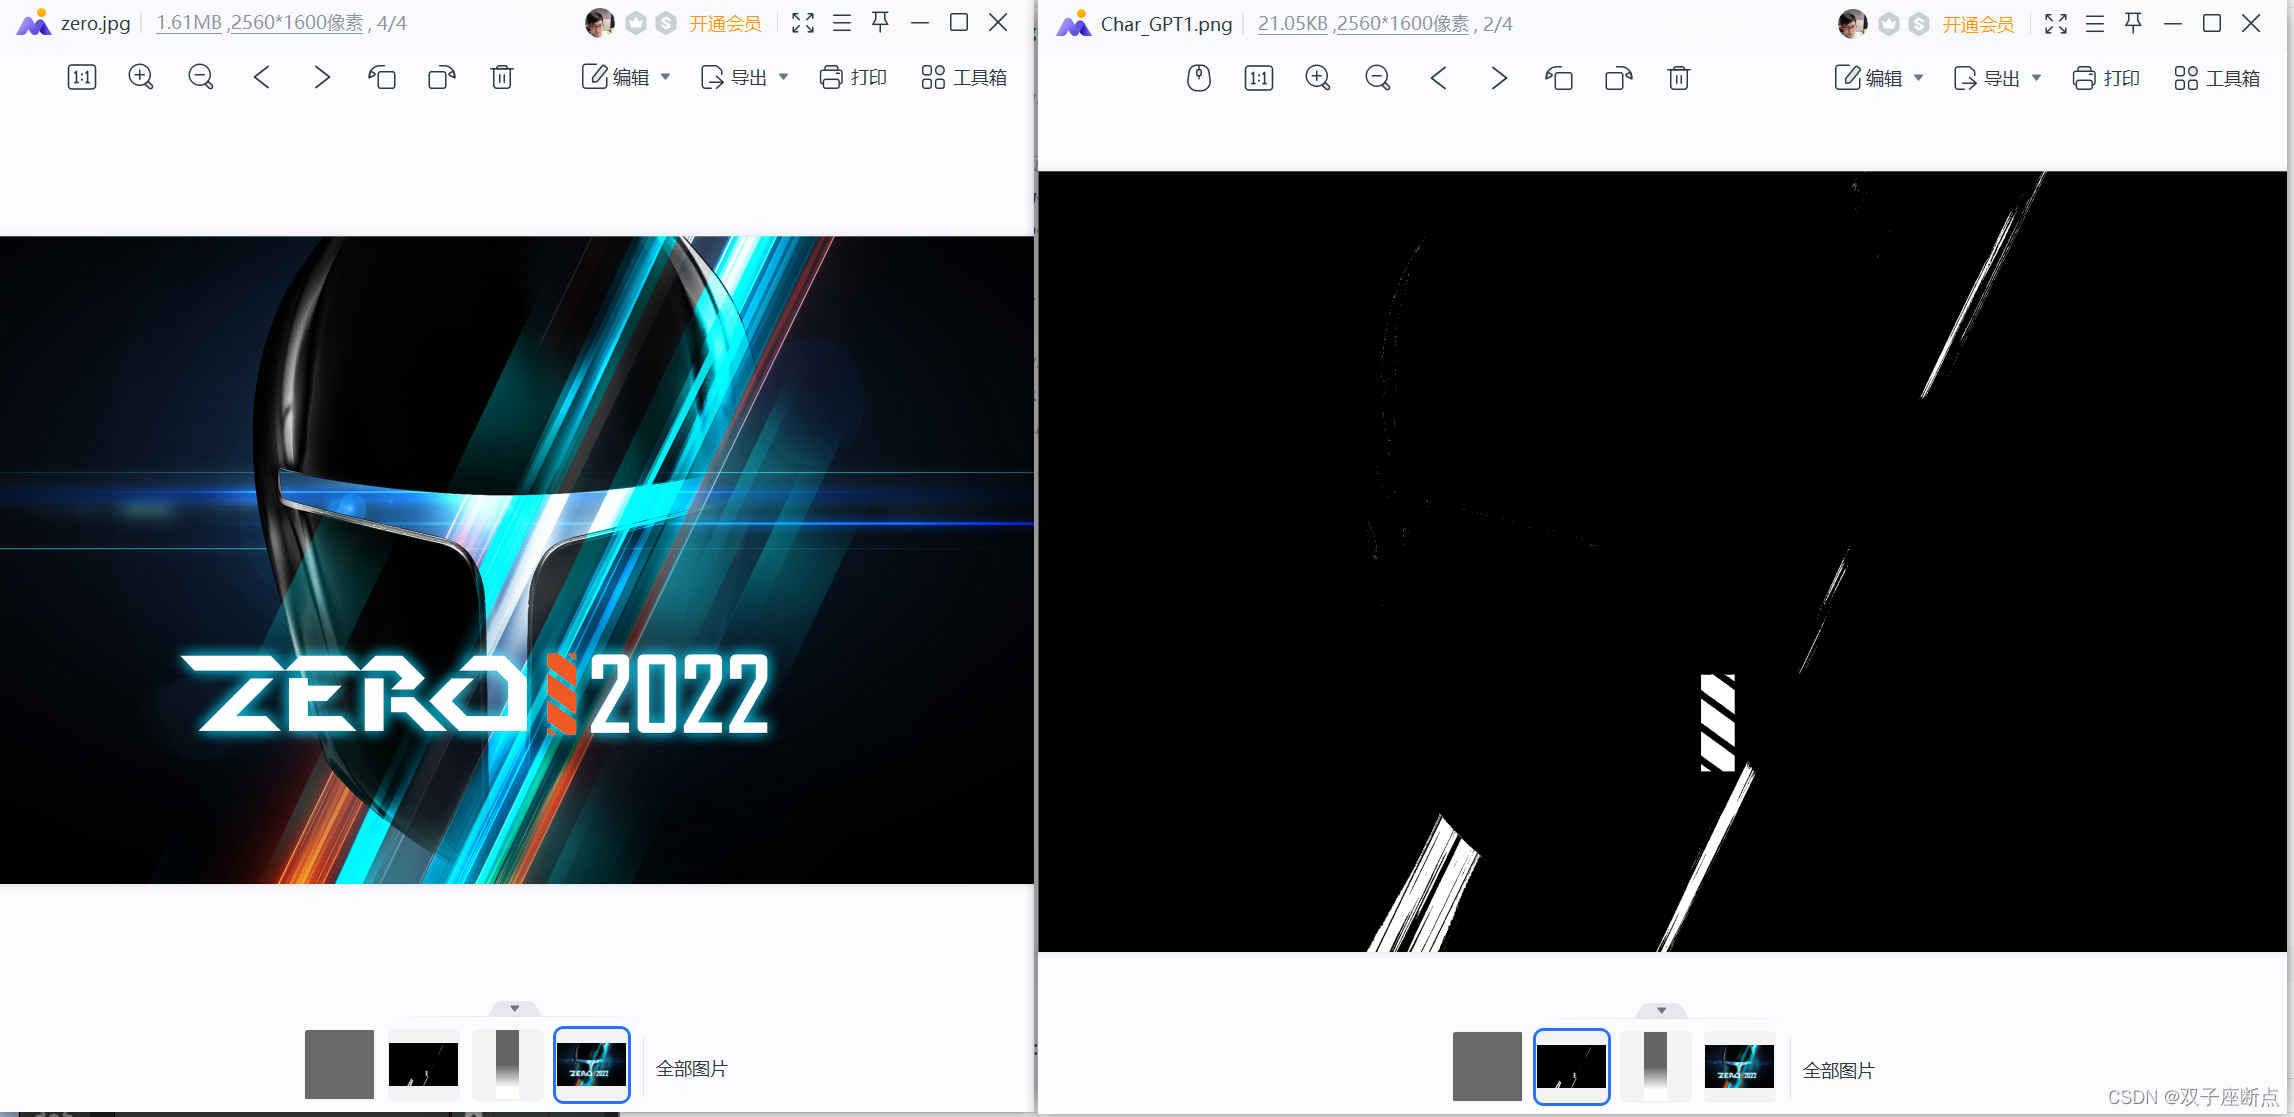
Task: Go to next image in zero.jpg window
Action: pos(321,77)
